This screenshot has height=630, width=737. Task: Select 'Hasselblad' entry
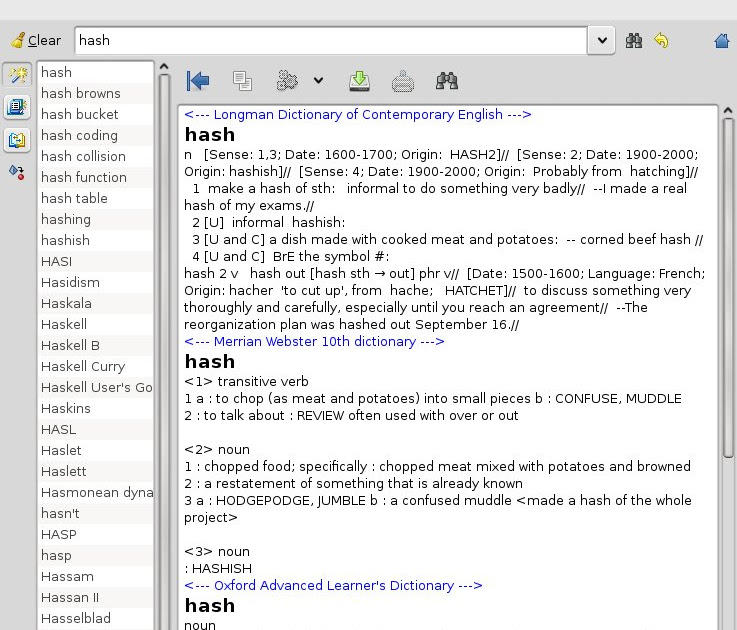click(x=95, y=618)
